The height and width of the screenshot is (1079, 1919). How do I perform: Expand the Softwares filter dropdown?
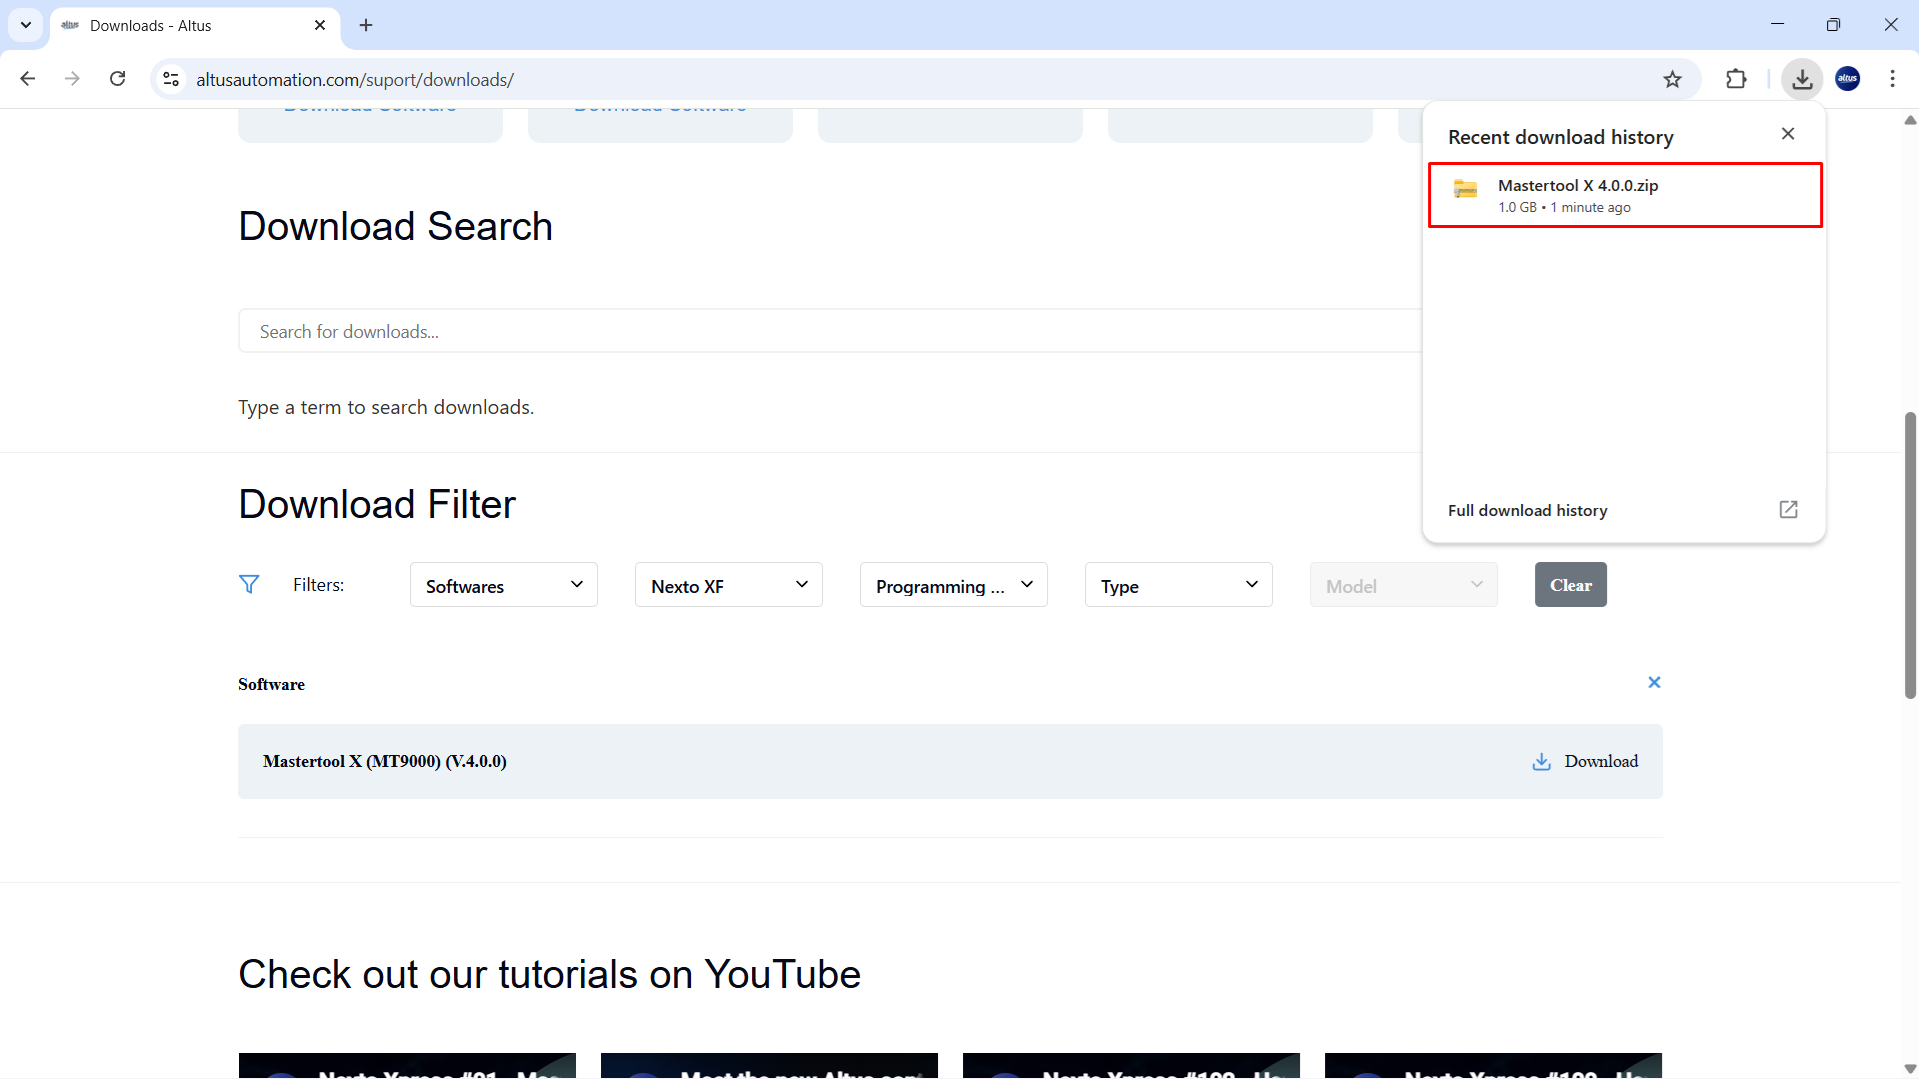coord(503,585)
